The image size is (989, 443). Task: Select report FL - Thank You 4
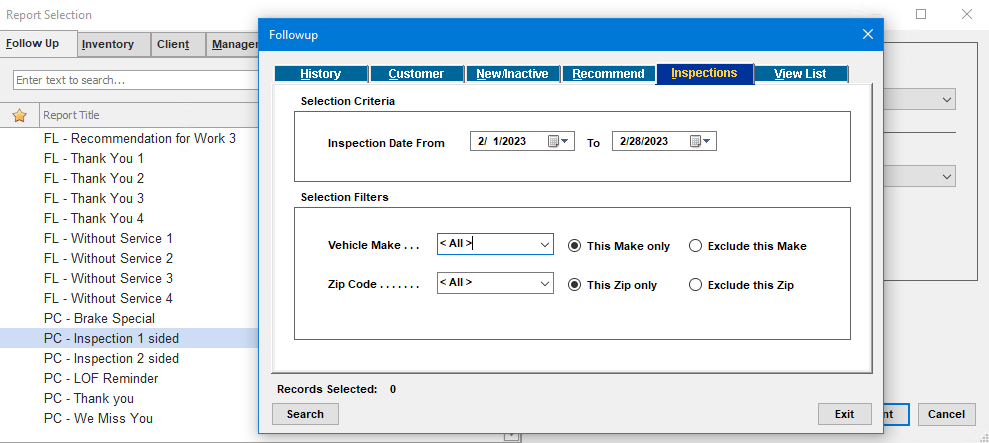(94, 218)
